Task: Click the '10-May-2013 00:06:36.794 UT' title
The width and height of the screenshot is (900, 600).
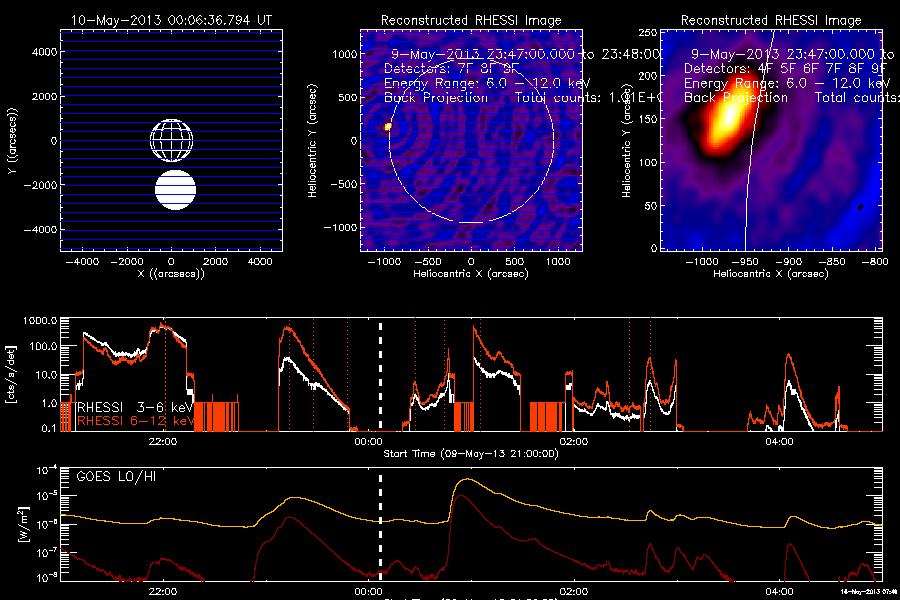Action: 170,20
